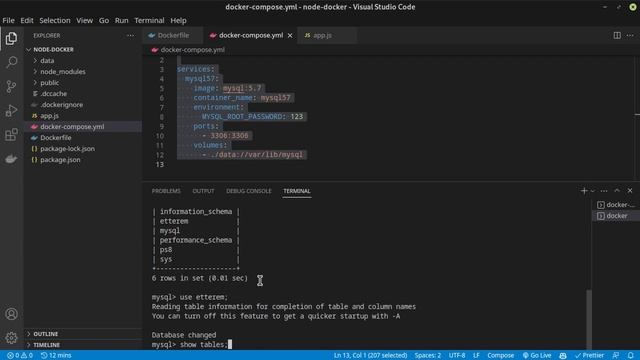Viewport: 640px width, 360px height.
Task: Split the editor to the right
Action: pos(617,36)
